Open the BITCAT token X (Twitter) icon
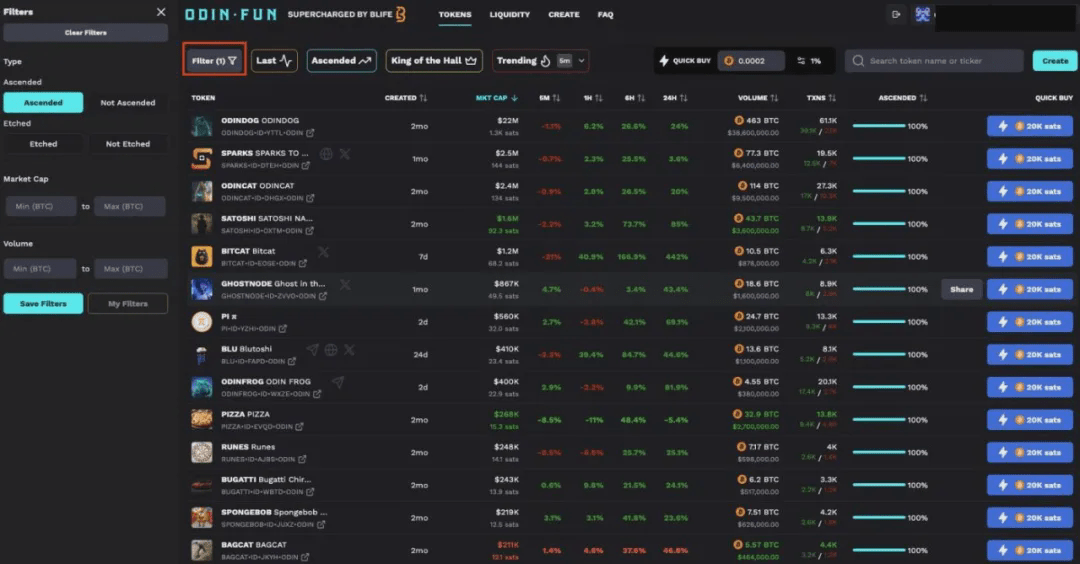The image size is (1080, 564). (x=323, y=252)
